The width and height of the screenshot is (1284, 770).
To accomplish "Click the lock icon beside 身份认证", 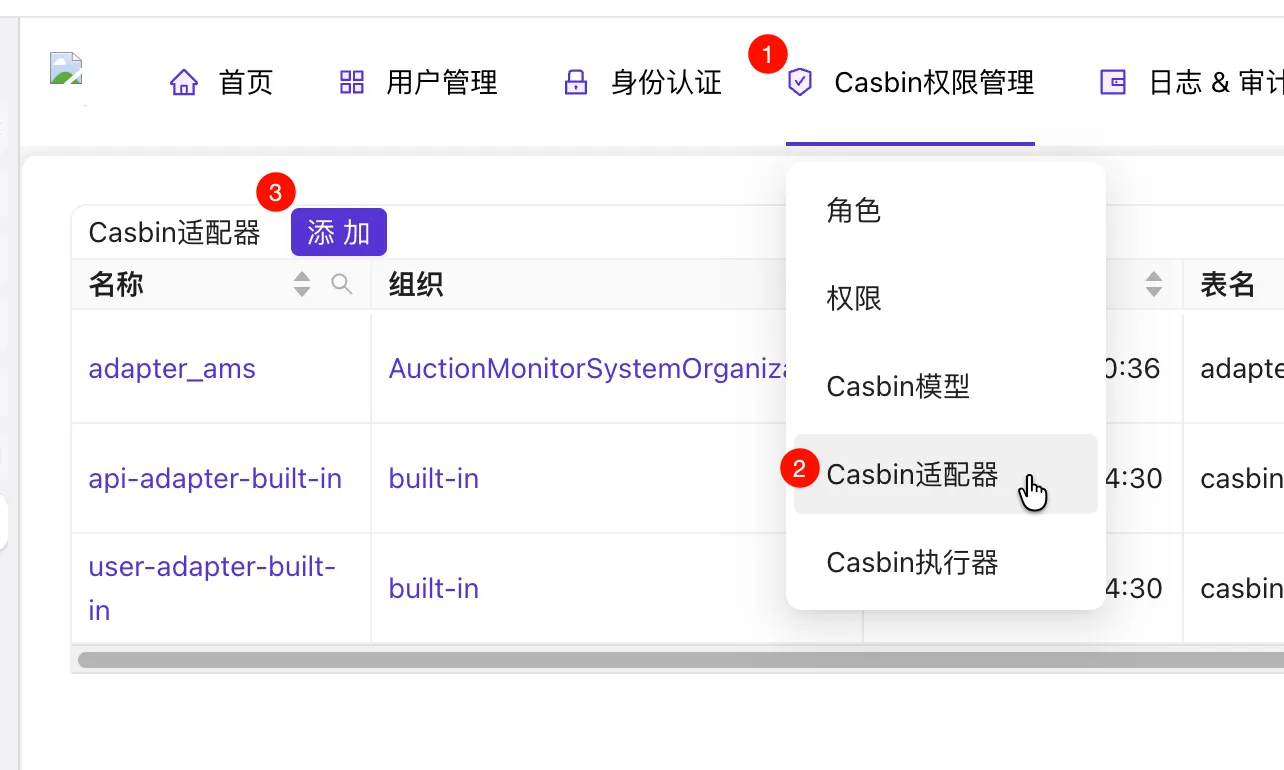I will pos(576,82).
